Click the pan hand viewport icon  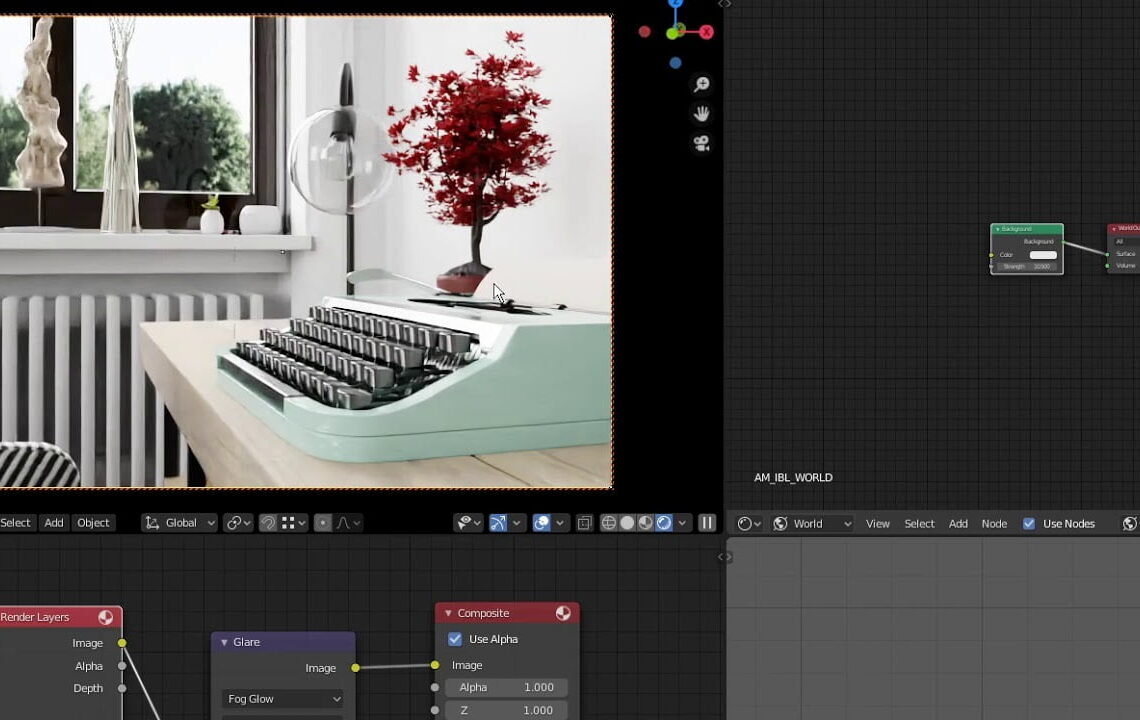(x=702, y=114)
